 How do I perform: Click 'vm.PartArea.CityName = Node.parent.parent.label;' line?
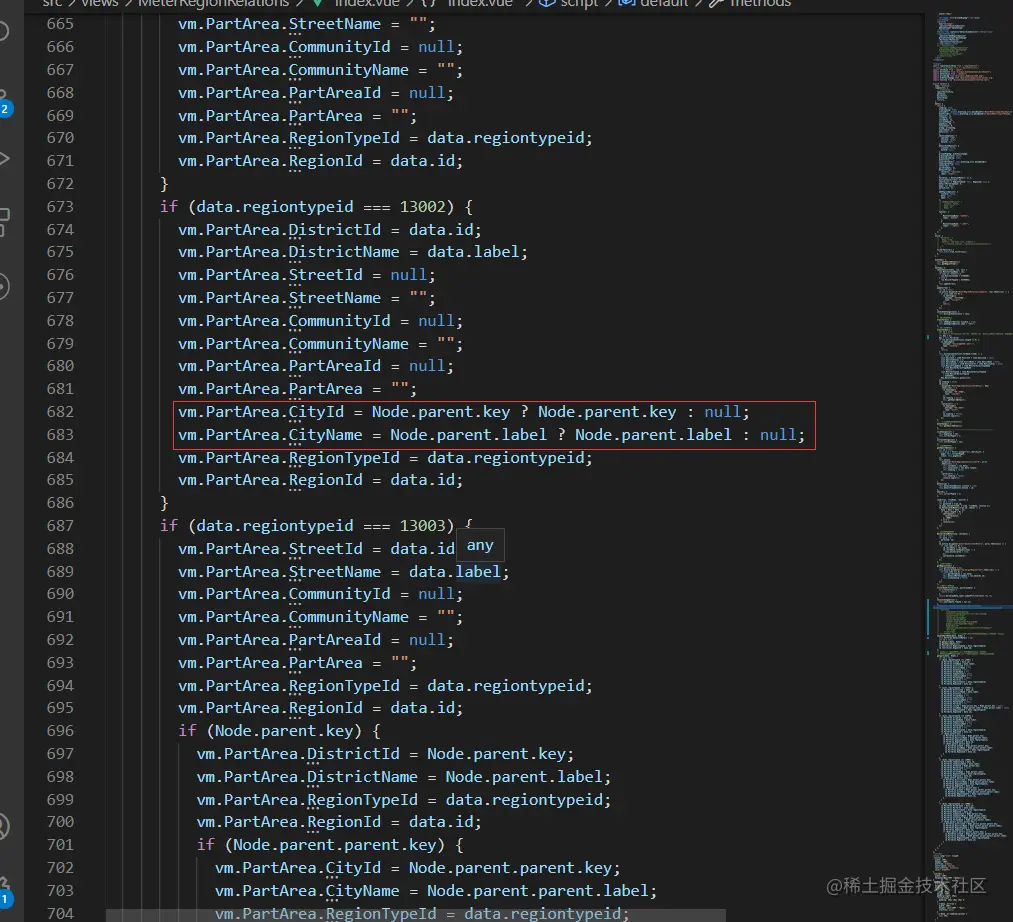tap(436, 891)
